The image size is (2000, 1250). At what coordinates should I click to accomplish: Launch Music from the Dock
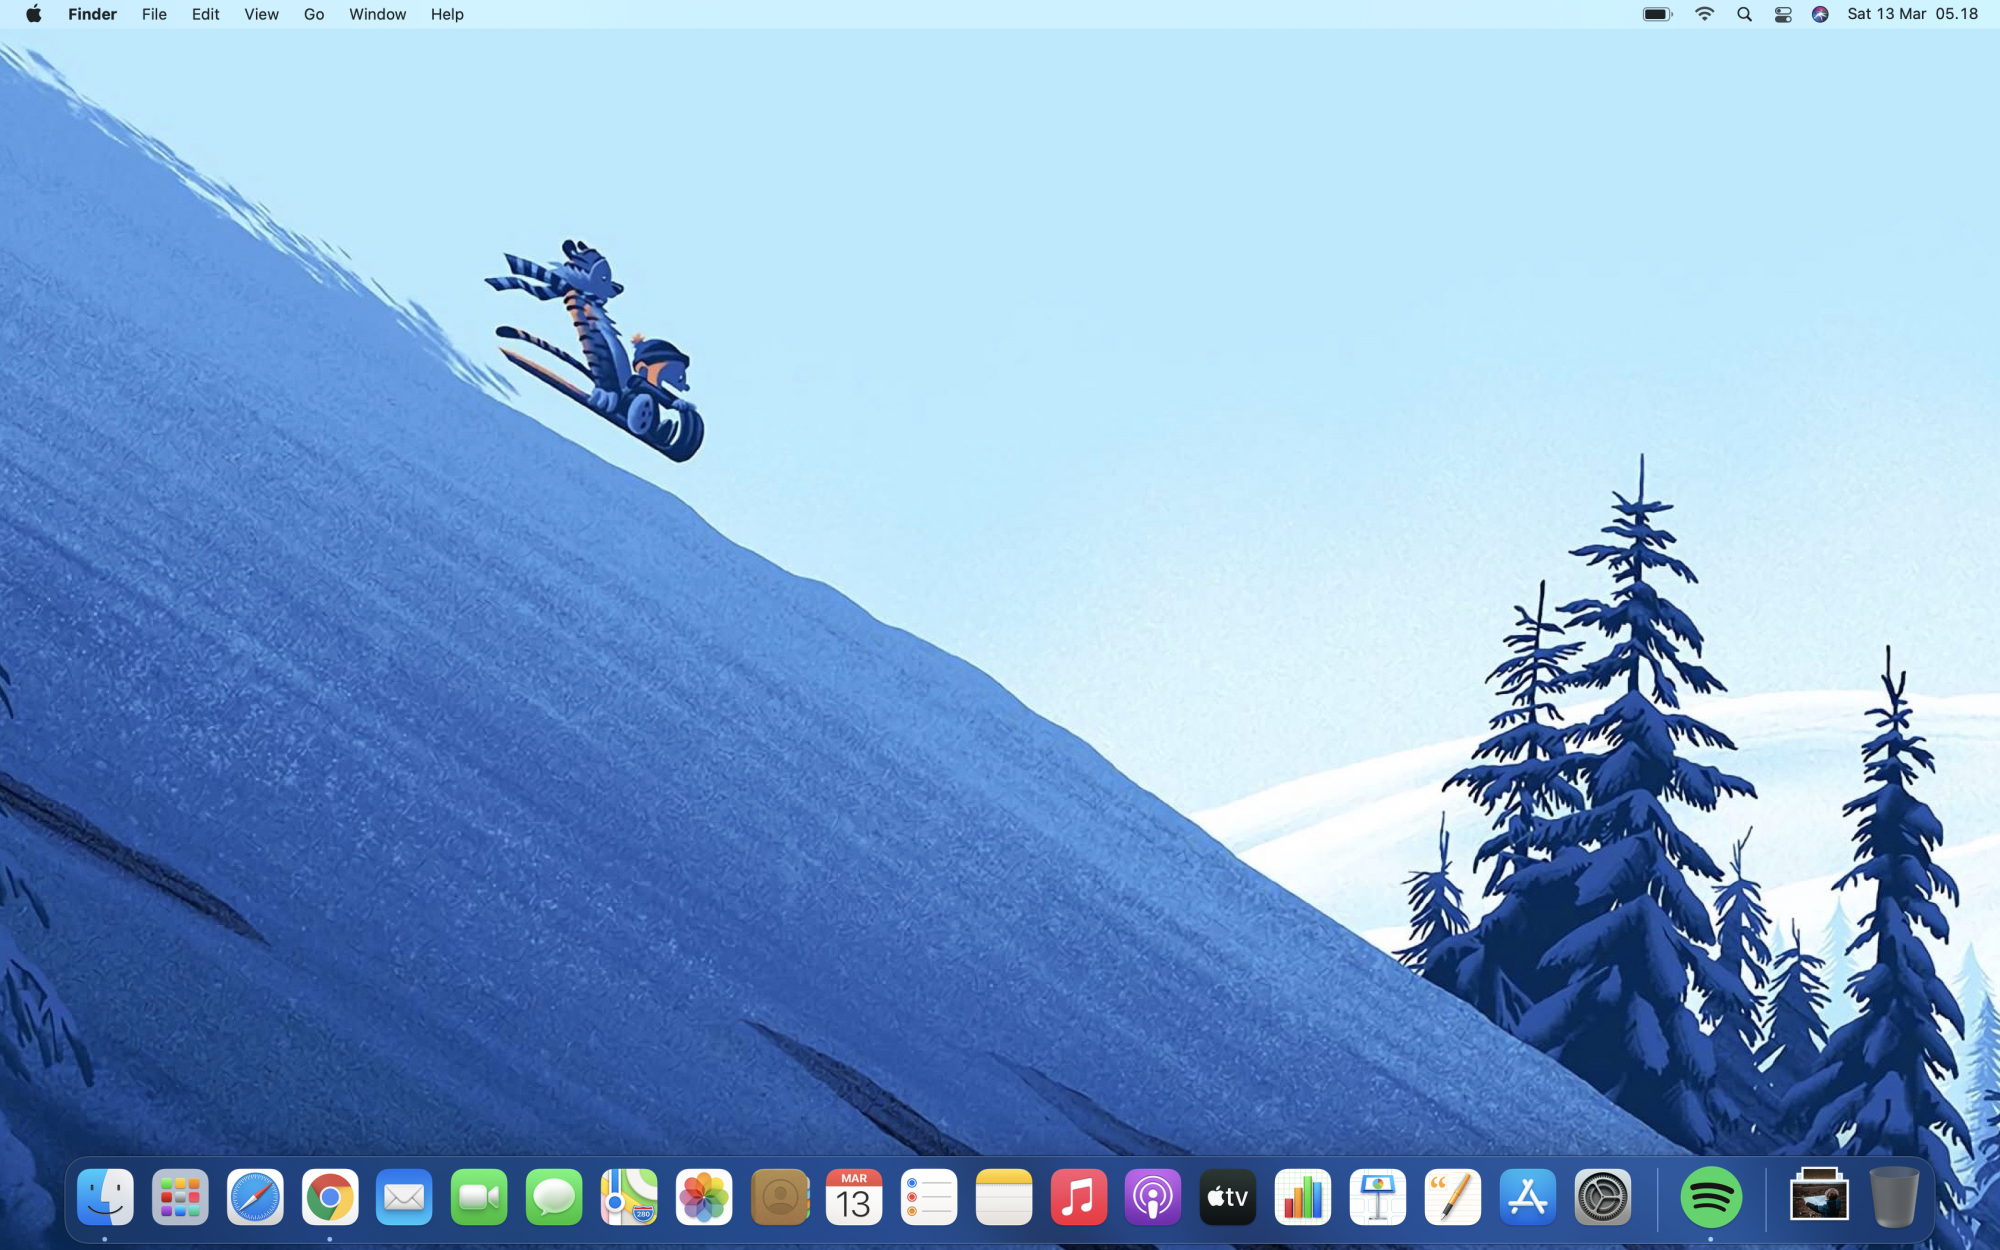click(1078, 1196)
